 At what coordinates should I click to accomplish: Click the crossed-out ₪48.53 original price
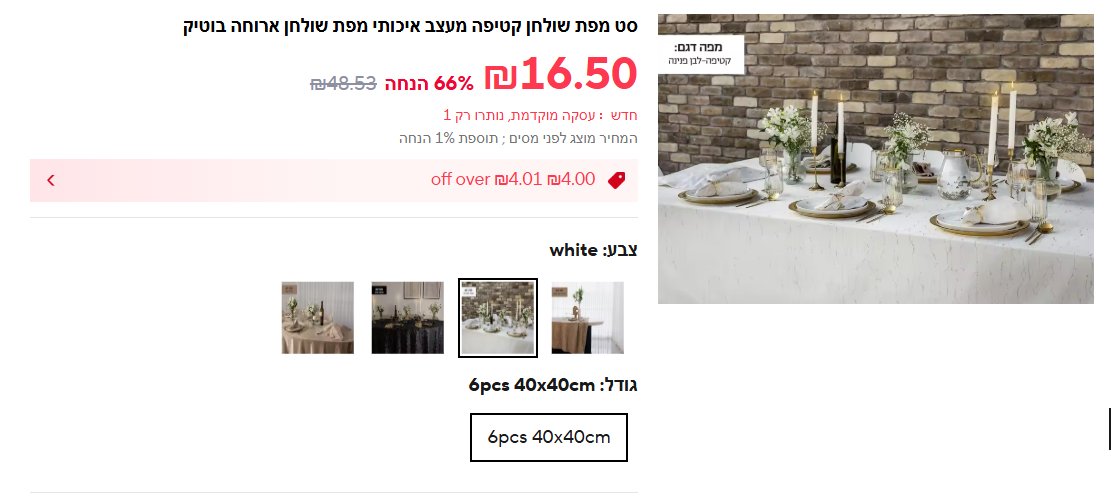click(x=343, y=84)
